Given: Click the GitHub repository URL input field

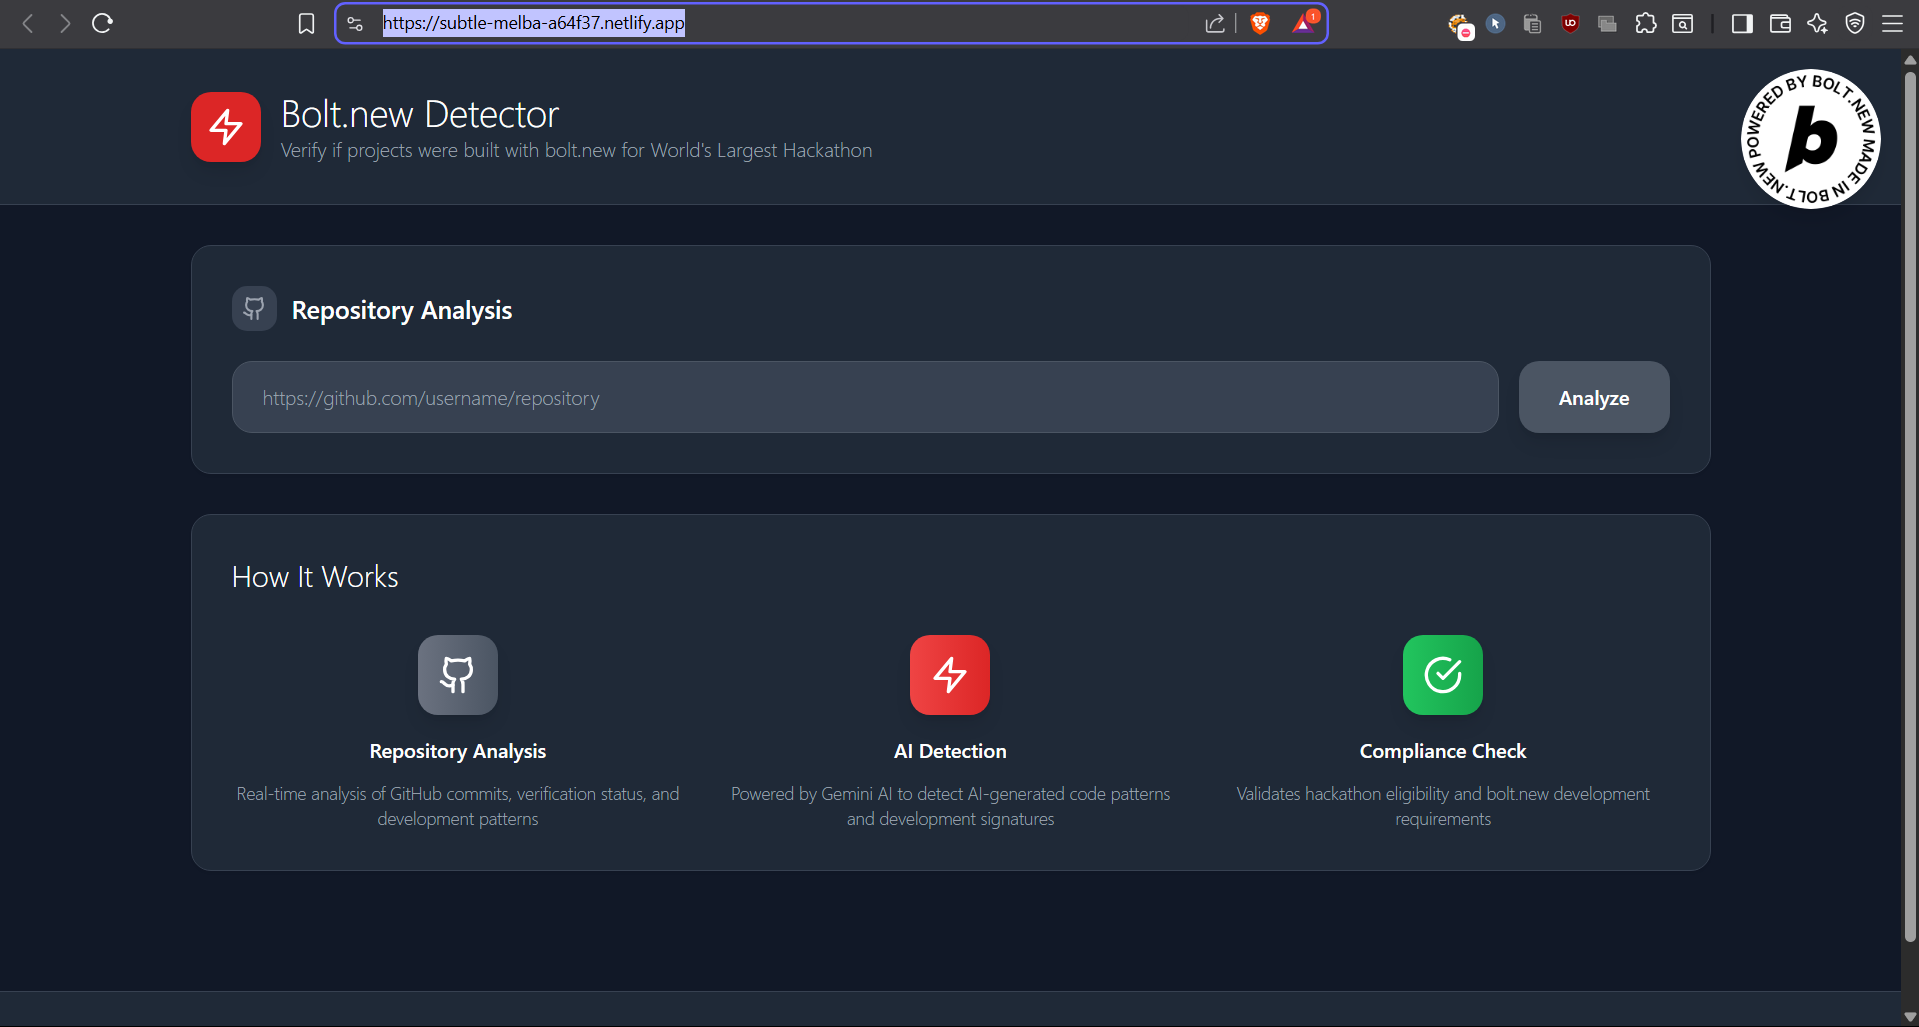Looking at the screenshot, I should pos(865,397).
